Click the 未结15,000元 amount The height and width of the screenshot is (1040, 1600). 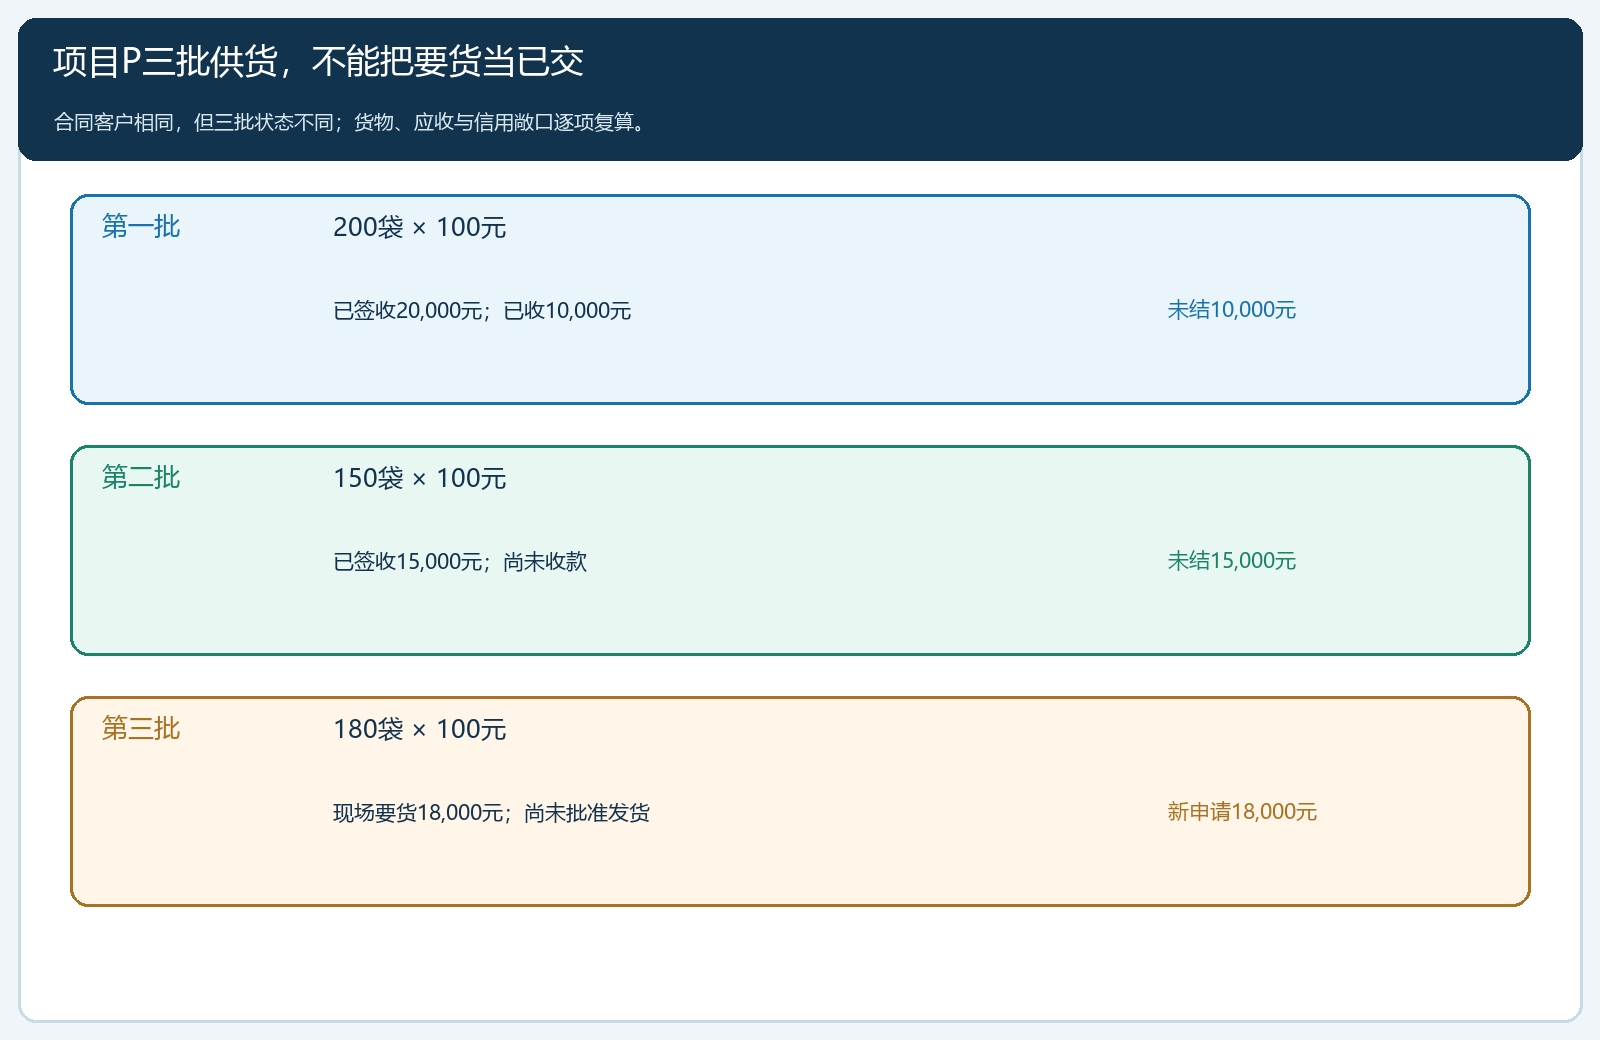pyautogui.click(x=1232, y=561)
